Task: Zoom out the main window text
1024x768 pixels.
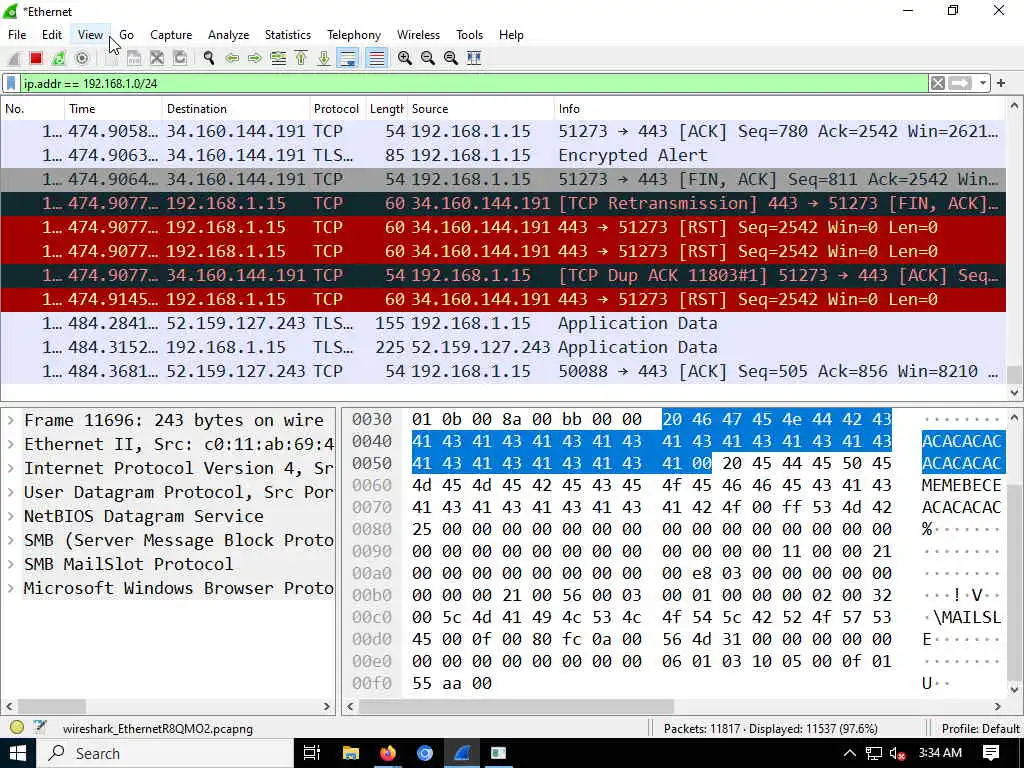Action: coord(428,58)
